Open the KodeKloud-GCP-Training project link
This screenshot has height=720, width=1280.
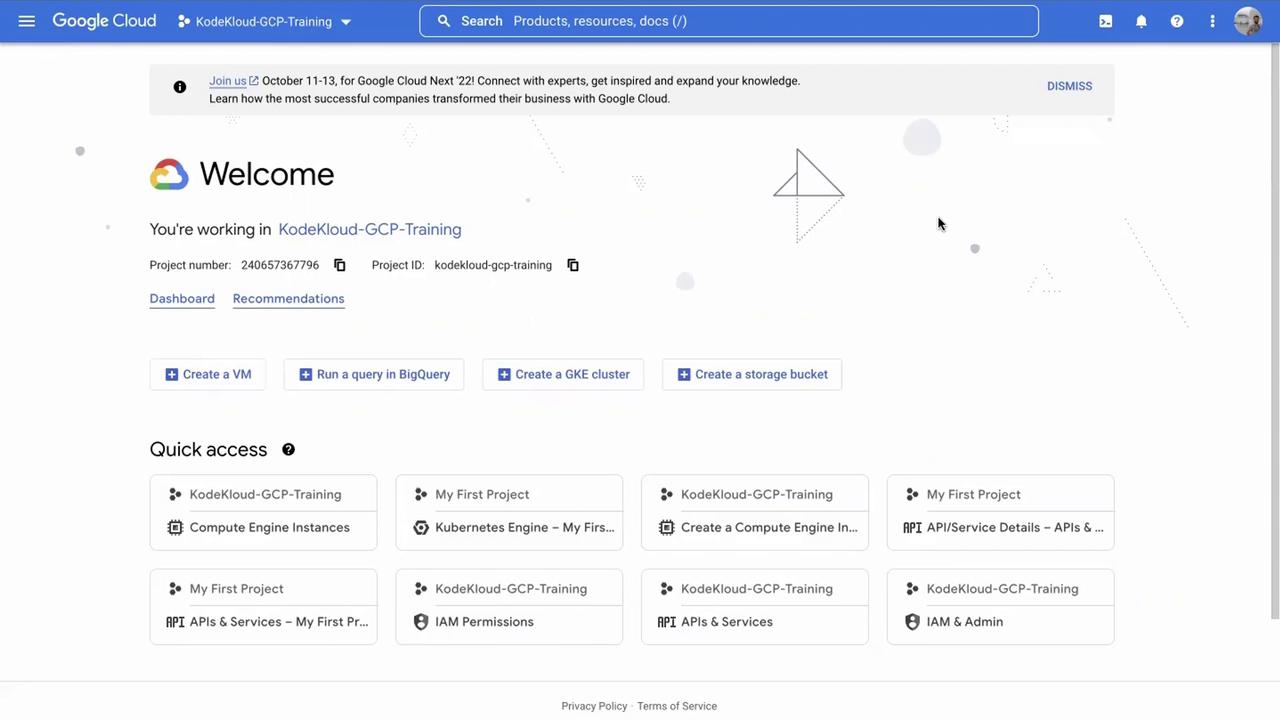point(370,229)
